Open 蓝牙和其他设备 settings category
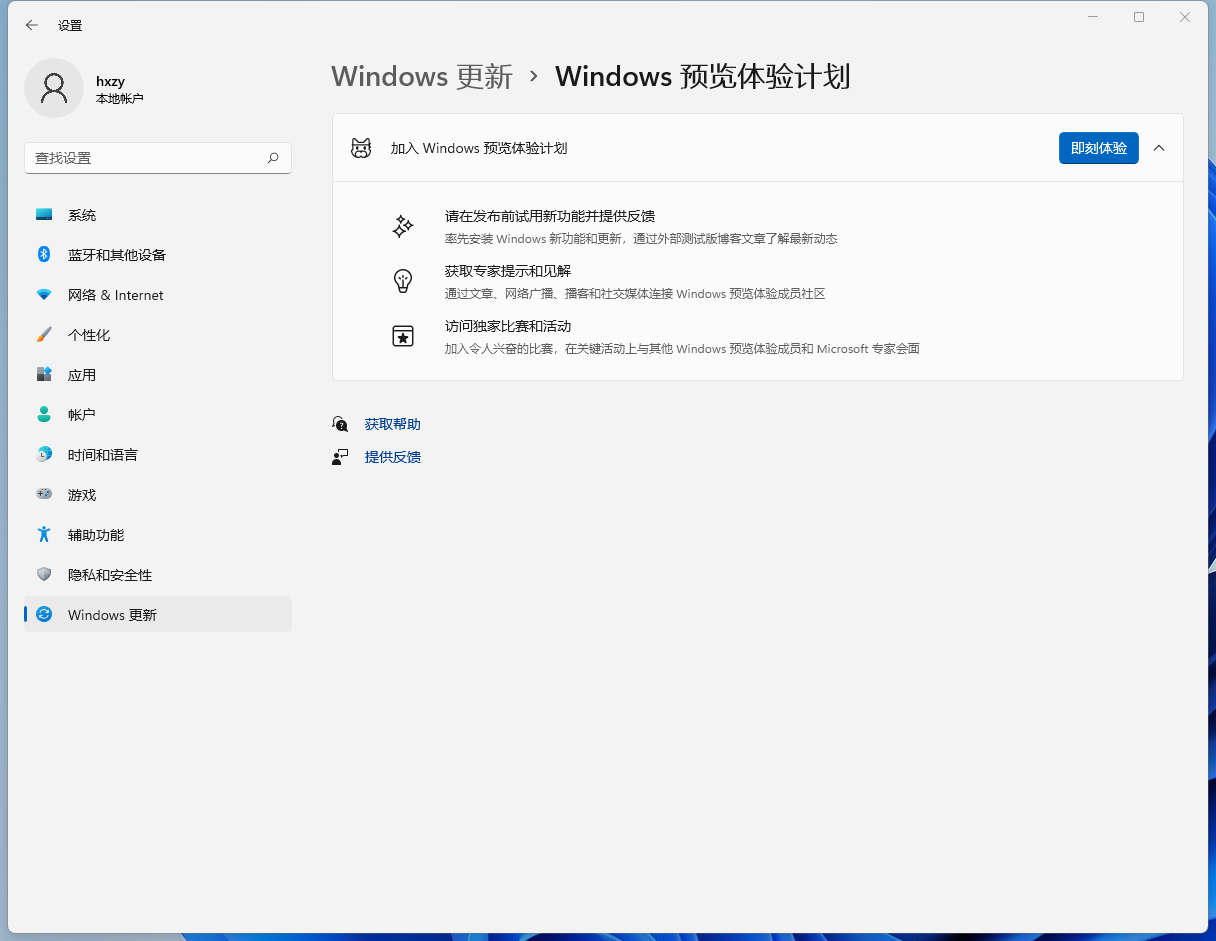The image size is (1216, 941). tap(158, 255)
